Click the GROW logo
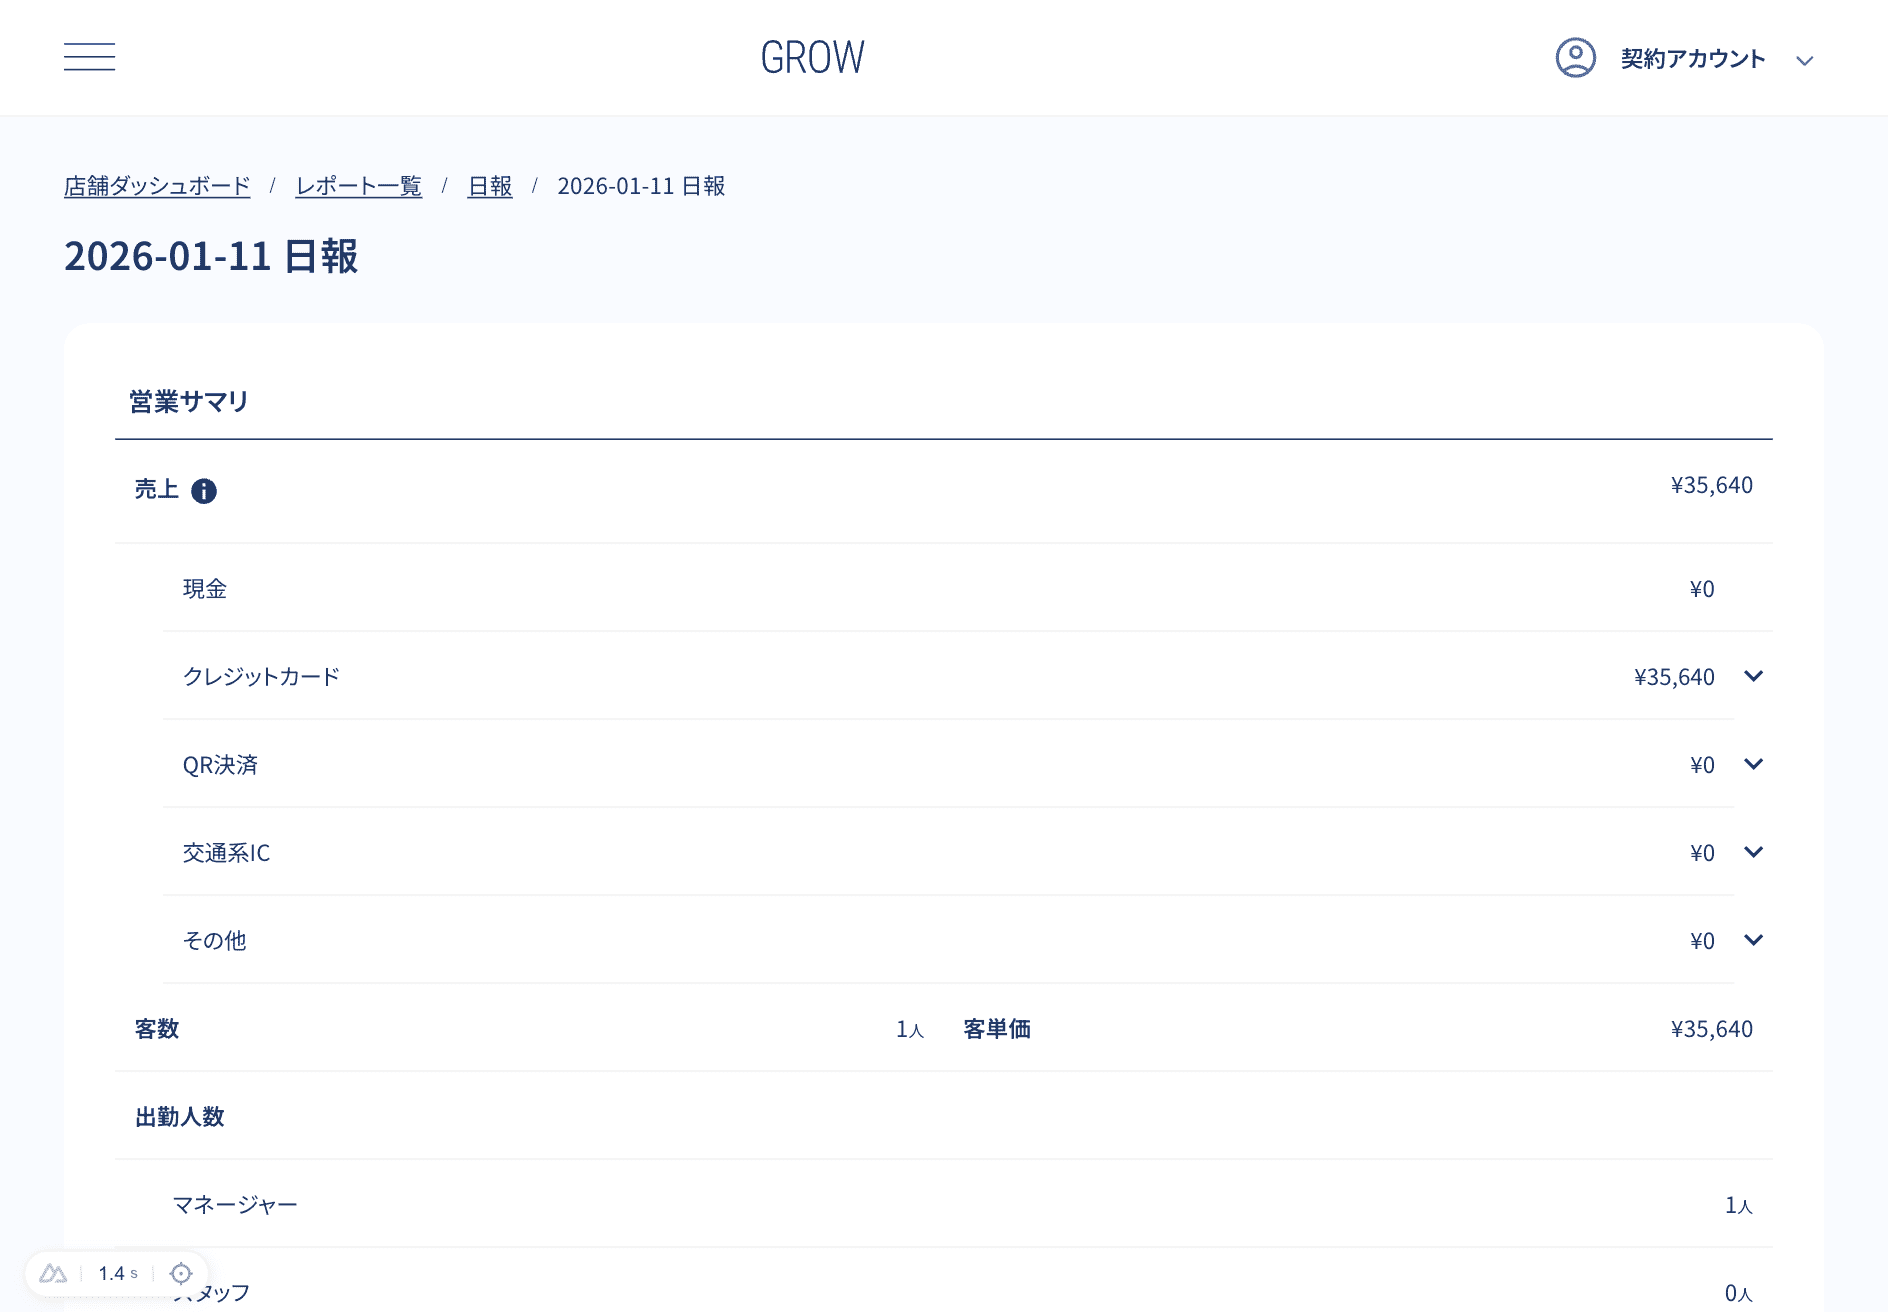The width and height of the screenshot is (1888, 1312). [812, 58]
